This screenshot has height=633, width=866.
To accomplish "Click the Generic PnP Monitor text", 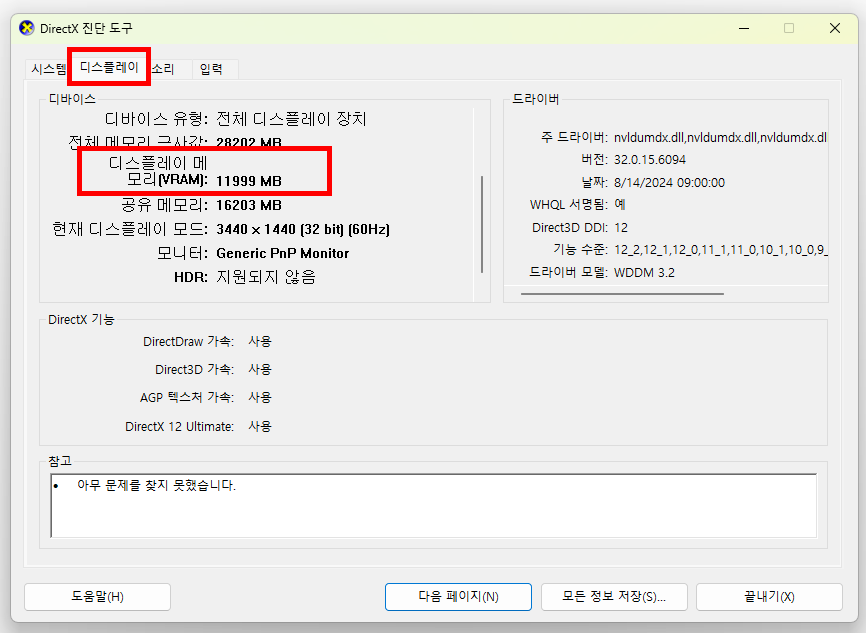I will point(282,254).
